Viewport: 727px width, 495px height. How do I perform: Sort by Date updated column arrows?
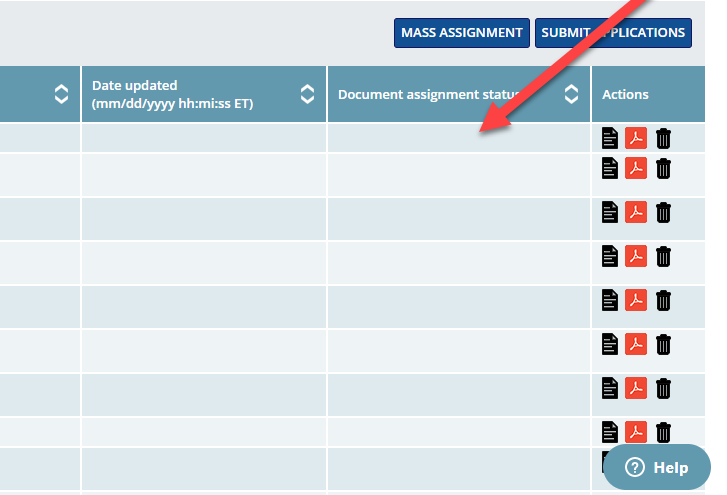point(307,94)
